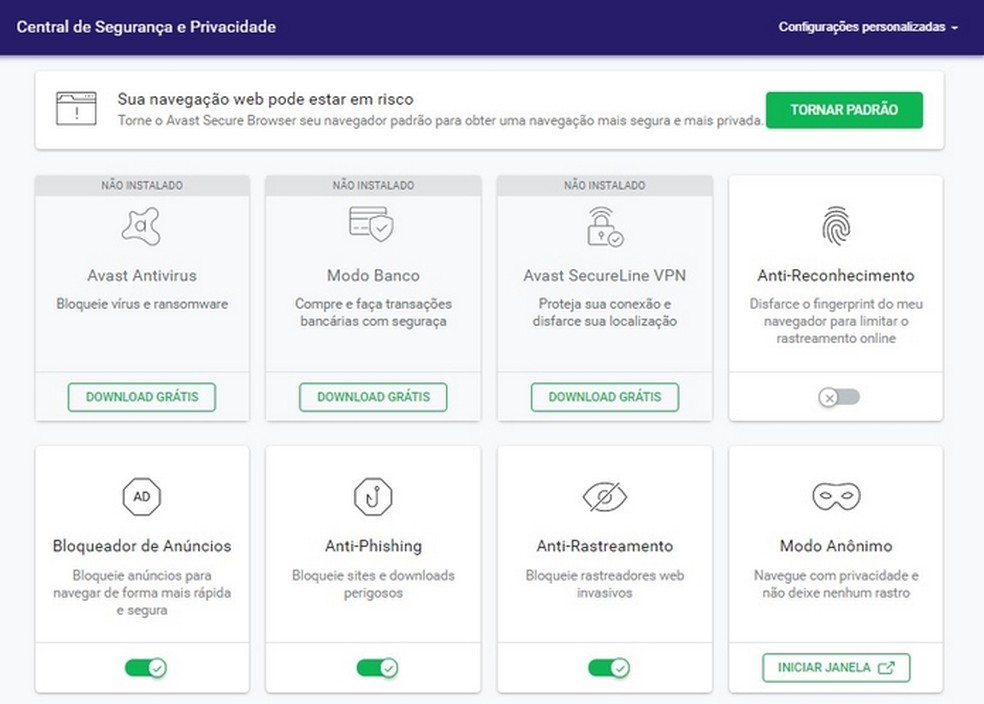984x704 pixels.
Task: Enable the Anti-Reconhecimento toggle
Action: [838, 397]
